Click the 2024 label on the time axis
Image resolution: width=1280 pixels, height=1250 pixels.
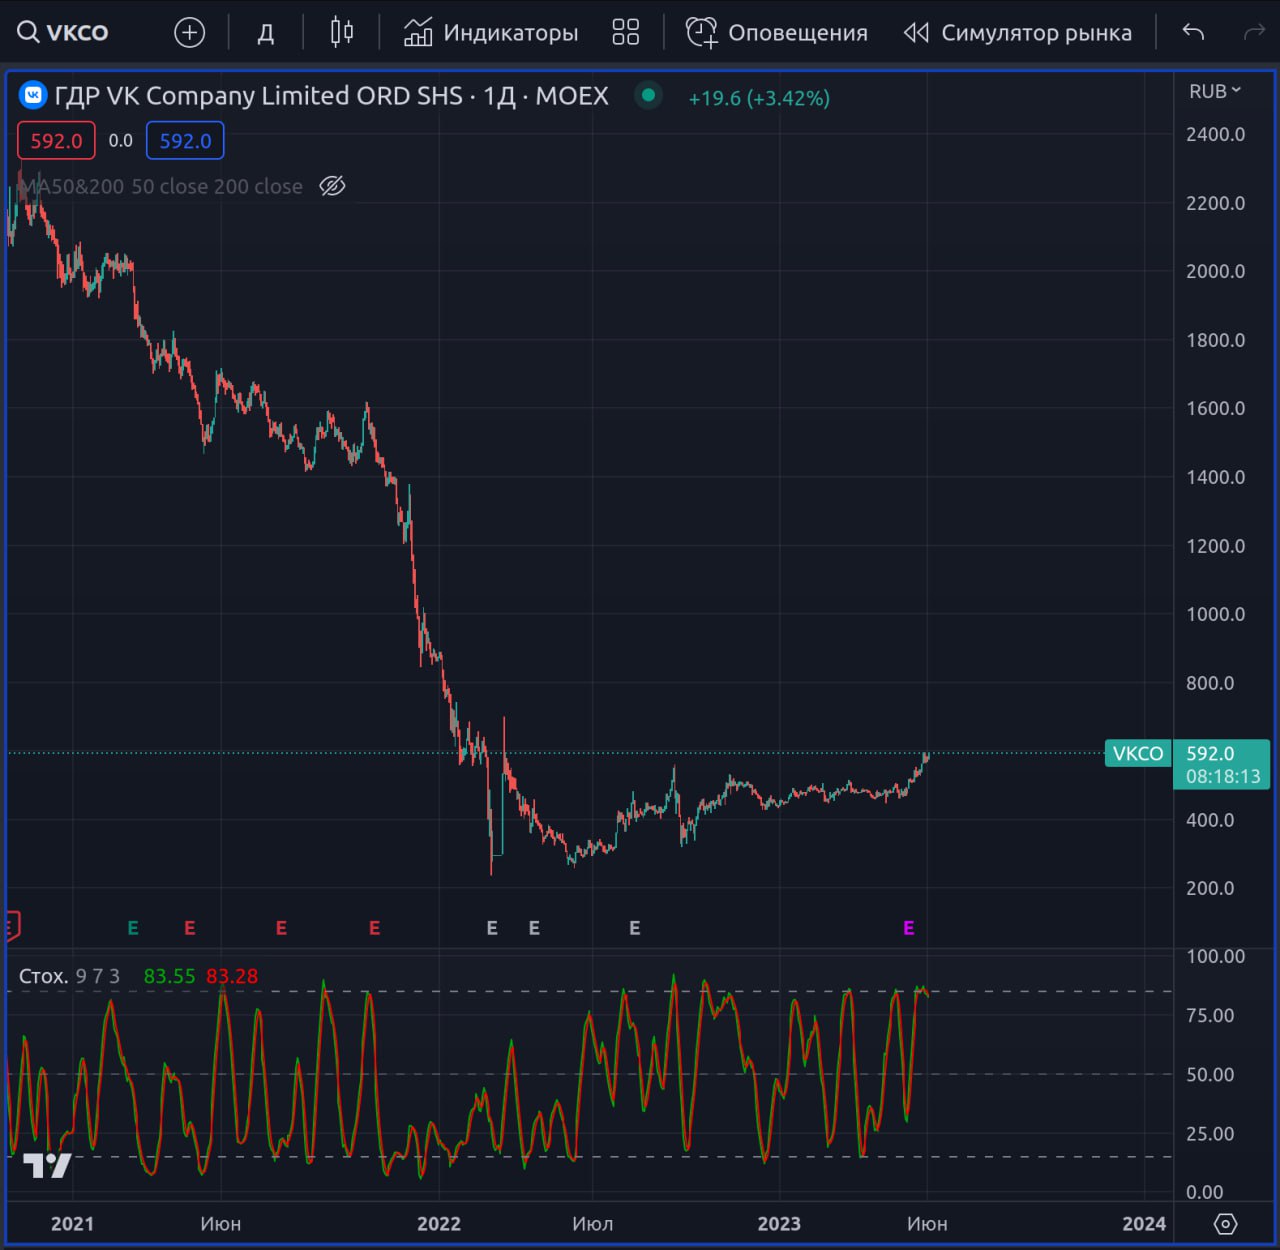(1144, 1224)
